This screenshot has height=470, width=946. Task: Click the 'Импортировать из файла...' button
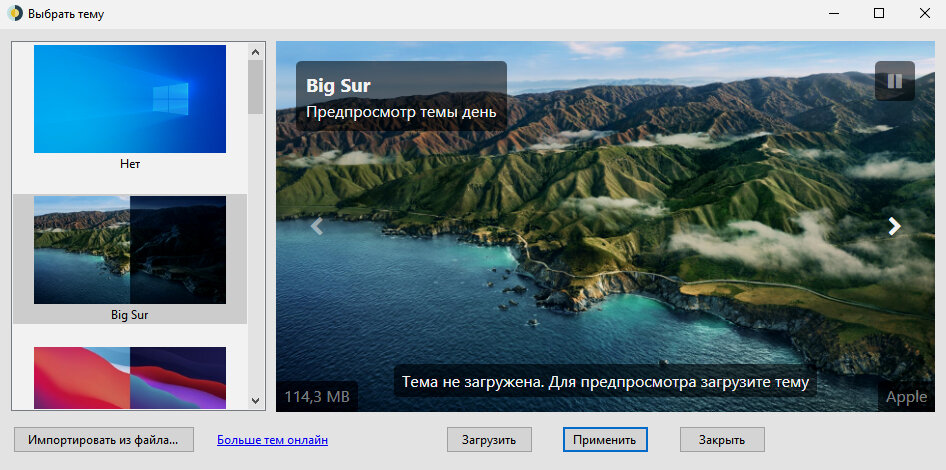103,440
